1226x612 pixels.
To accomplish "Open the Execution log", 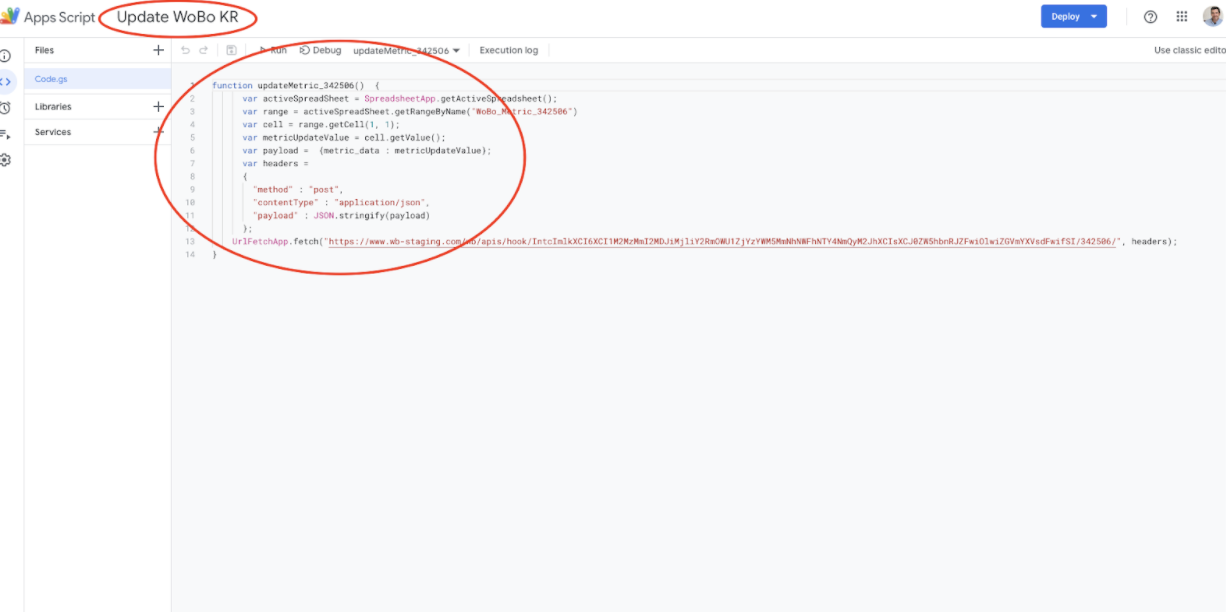I will (508, 50).
